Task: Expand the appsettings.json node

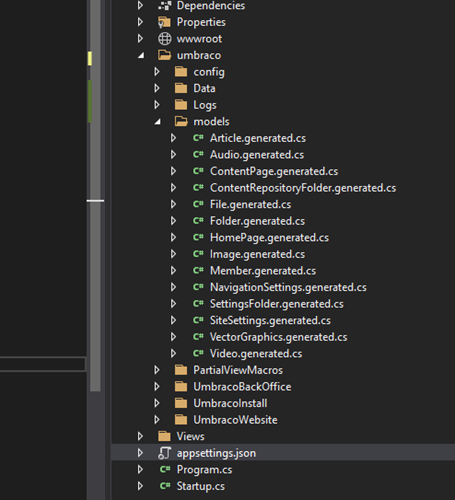Action: (x=140, y=453)
